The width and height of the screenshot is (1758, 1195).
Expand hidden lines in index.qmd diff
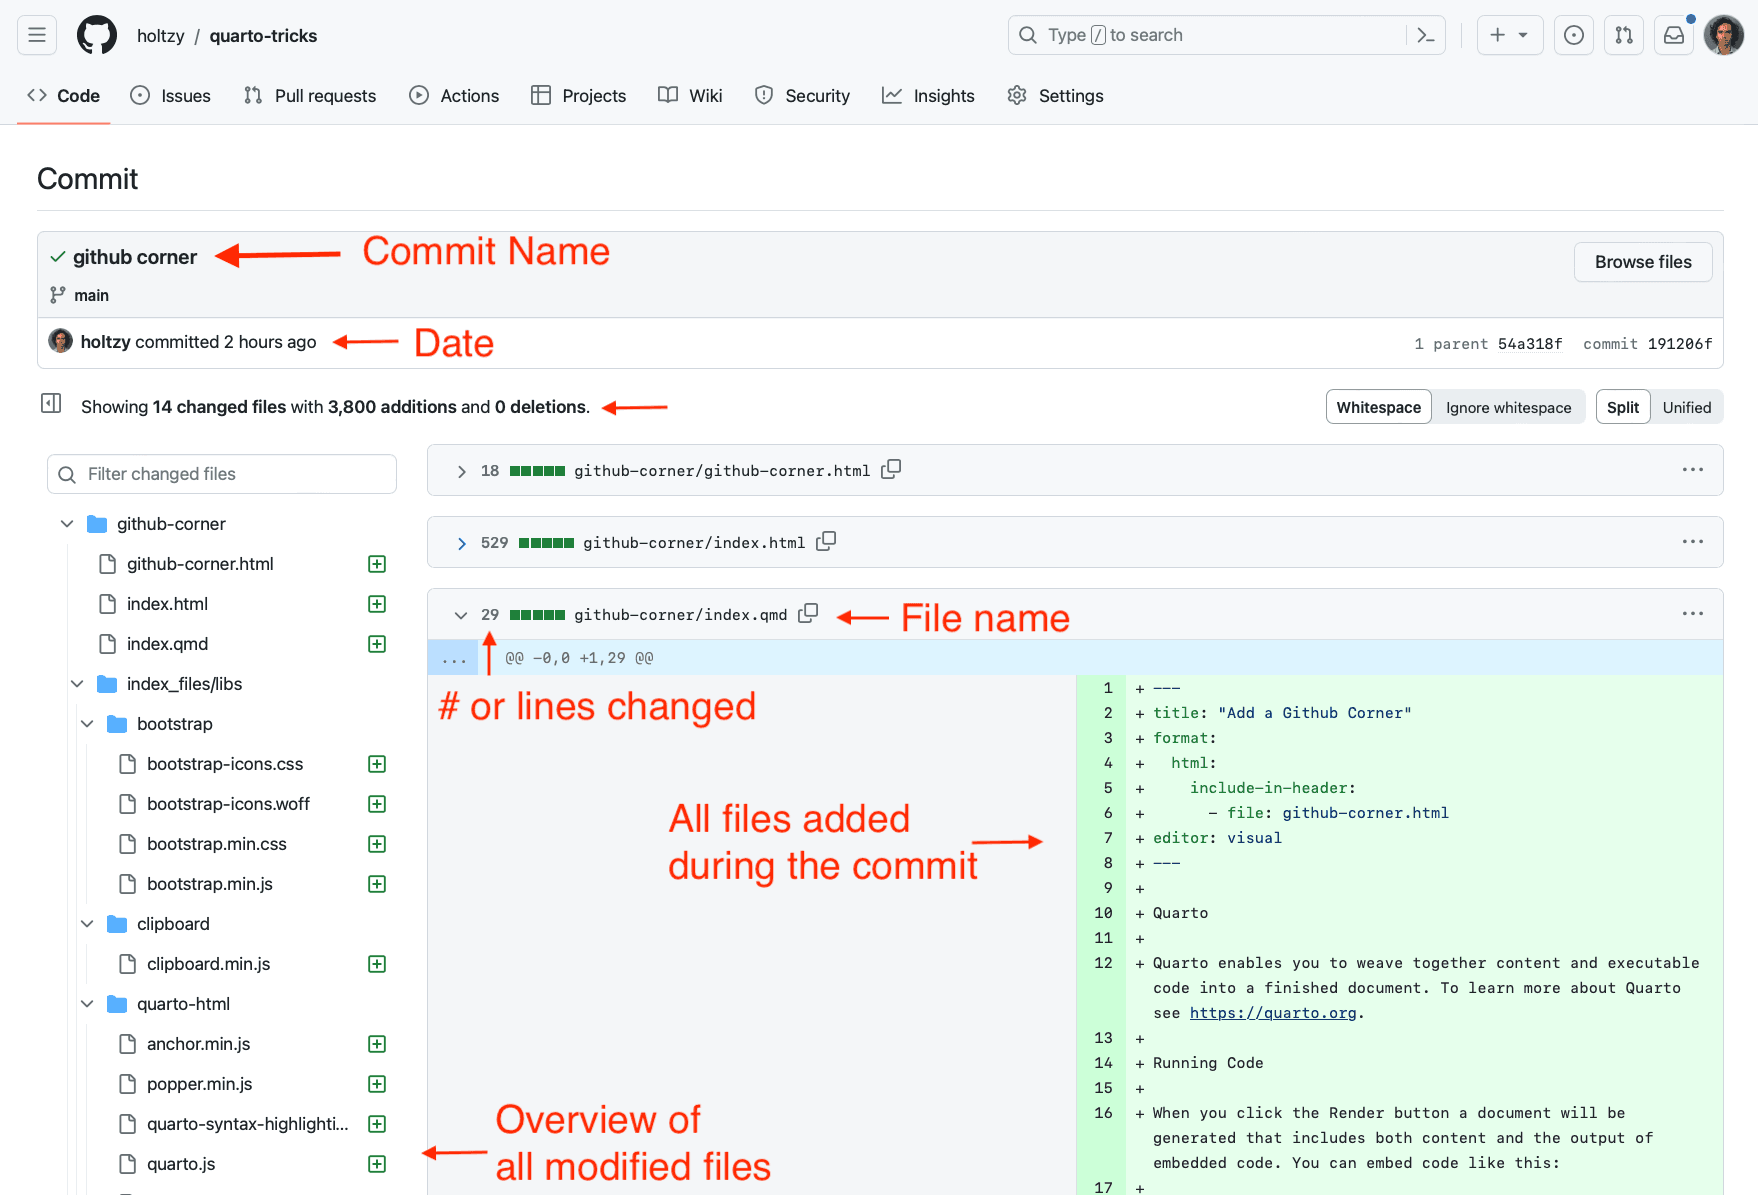(453, 658)
